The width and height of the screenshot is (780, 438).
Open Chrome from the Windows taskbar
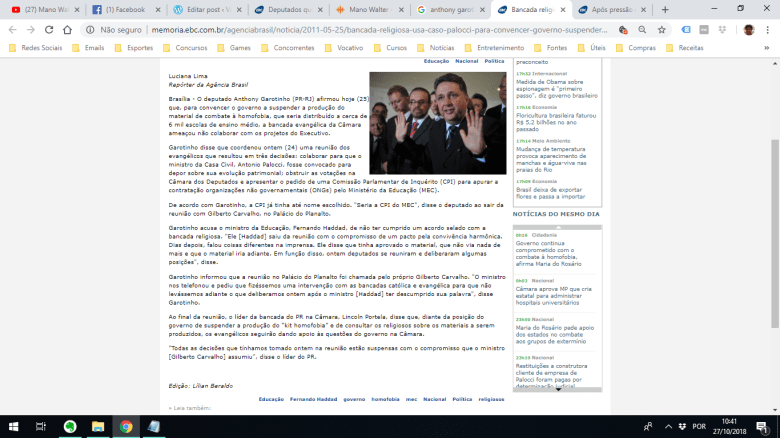125,427
